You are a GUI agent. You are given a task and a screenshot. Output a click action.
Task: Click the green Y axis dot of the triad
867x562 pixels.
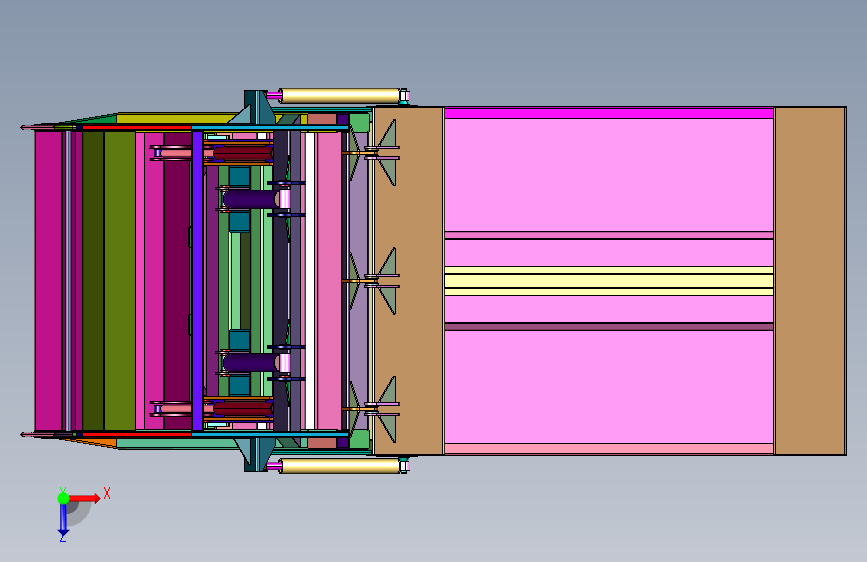[x=63, y=498]
